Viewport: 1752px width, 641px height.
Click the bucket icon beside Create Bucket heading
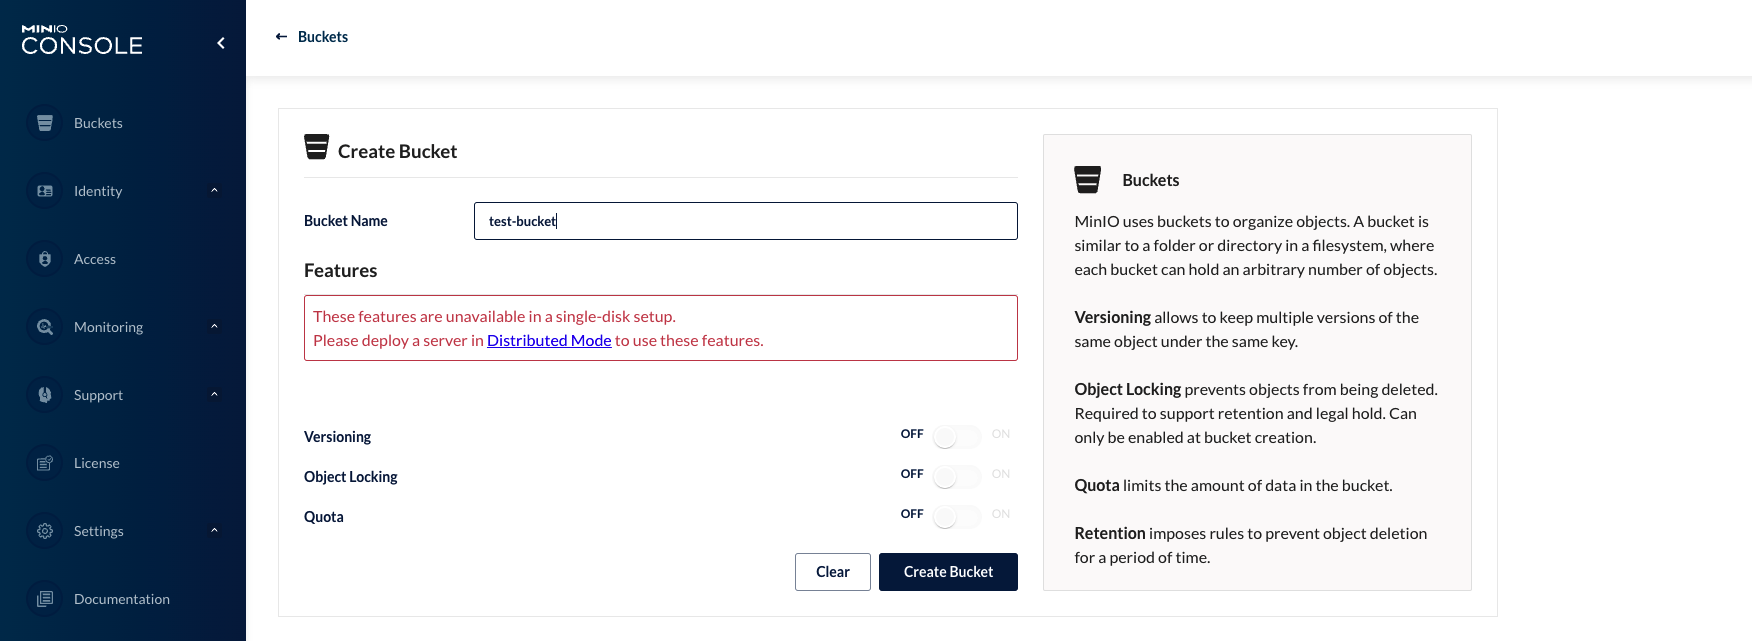click(x=317, y=146)
